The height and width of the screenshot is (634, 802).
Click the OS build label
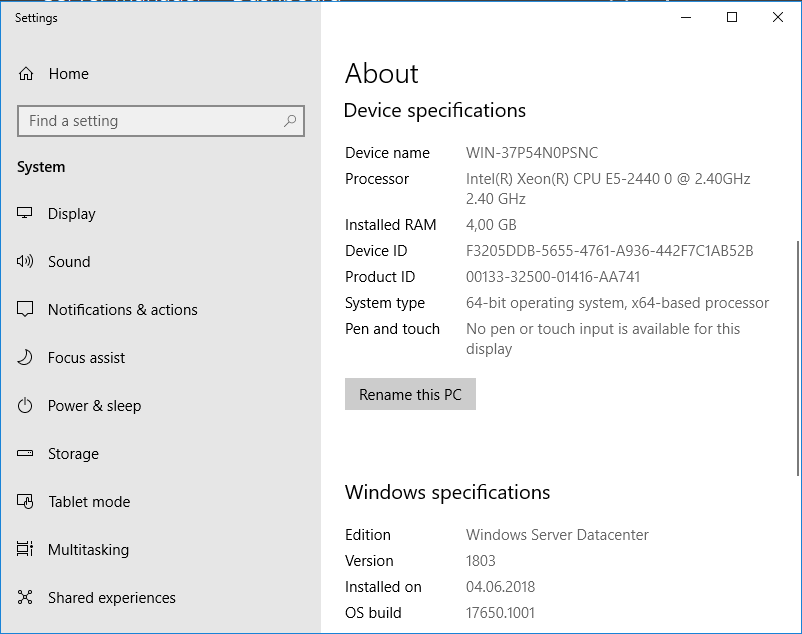(373, 613)
